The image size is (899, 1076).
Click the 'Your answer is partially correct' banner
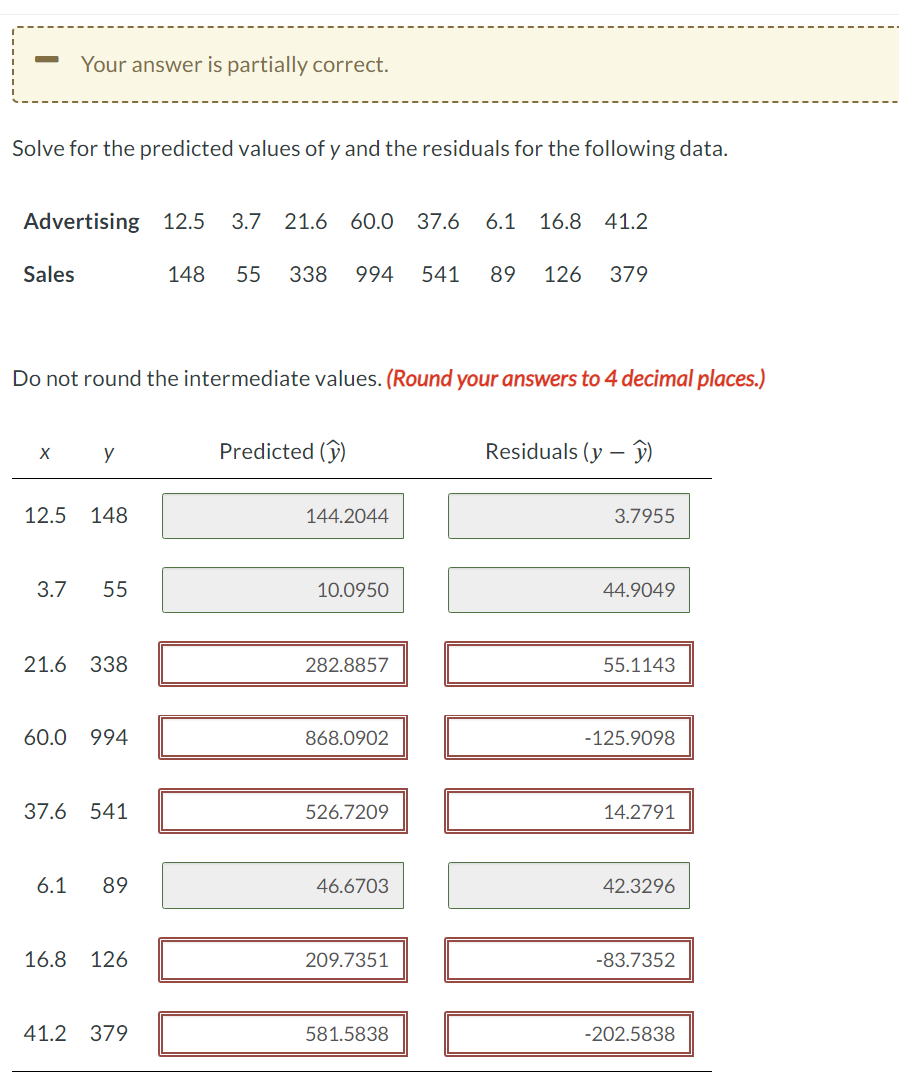pyautogui.click(x=456, y=65)
